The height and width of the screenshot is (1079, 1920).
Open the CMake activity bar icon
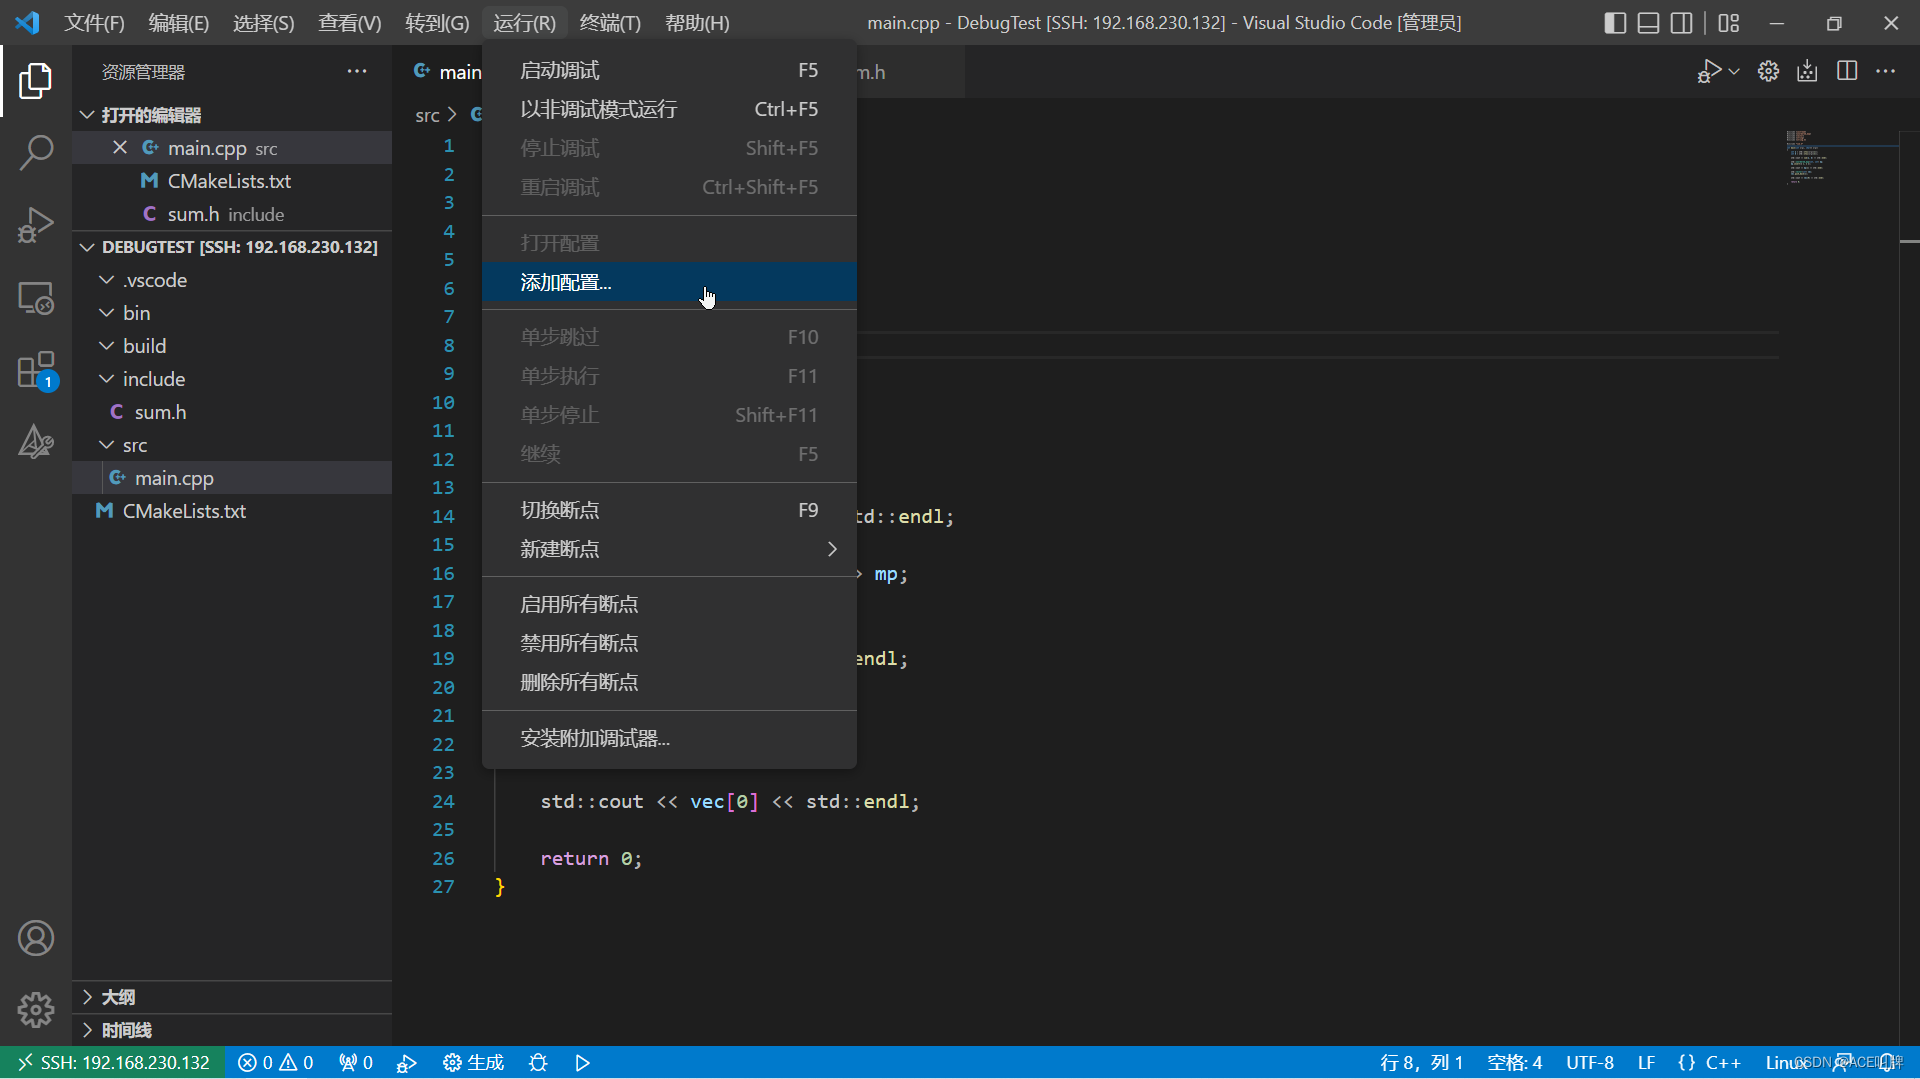coord(36,442)
